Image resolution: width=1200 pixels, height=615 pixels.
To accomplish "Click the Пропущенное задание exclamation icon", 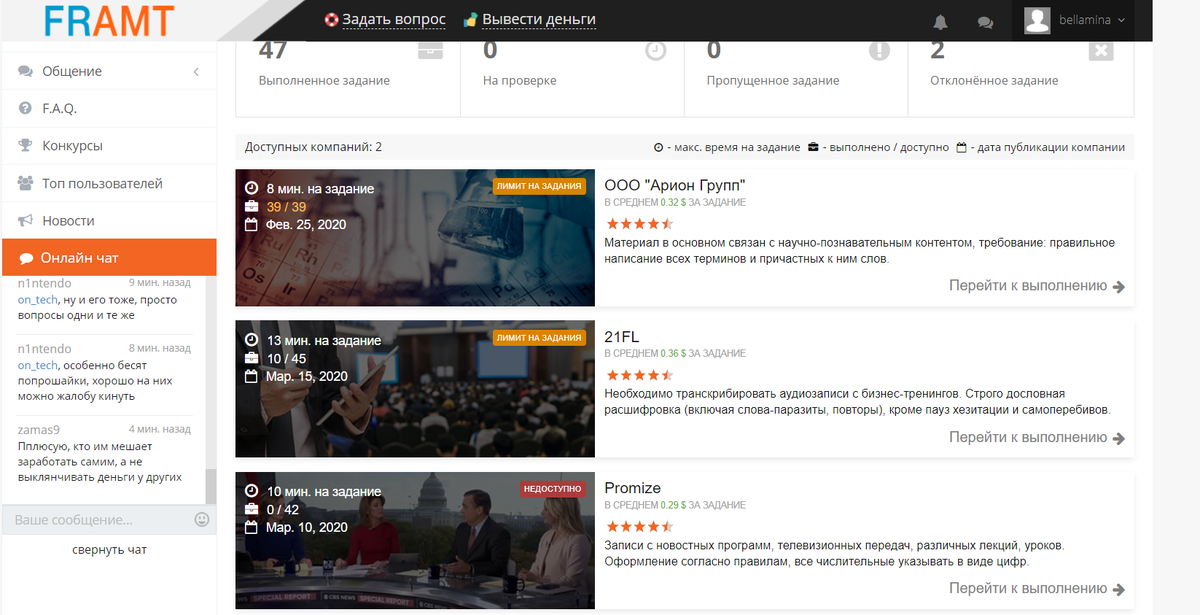I will coord(879,51).
